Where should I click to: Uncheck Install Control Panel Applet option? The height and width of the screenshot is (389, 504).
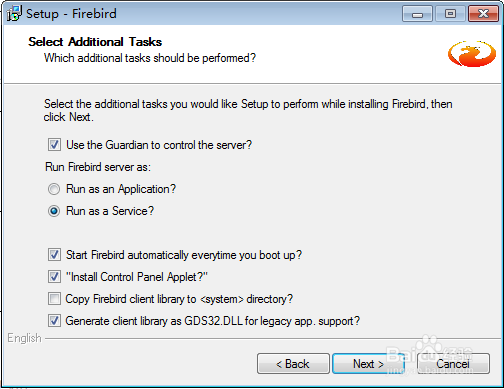(x=54, y=277)
